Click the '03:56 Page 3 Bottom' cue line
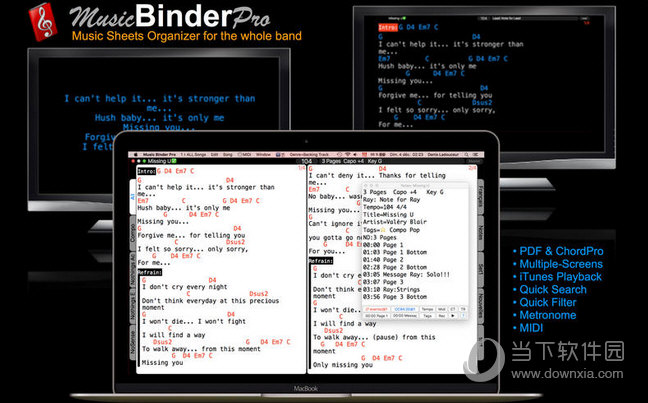The image size is (648, 403). [x=395, y=297]
